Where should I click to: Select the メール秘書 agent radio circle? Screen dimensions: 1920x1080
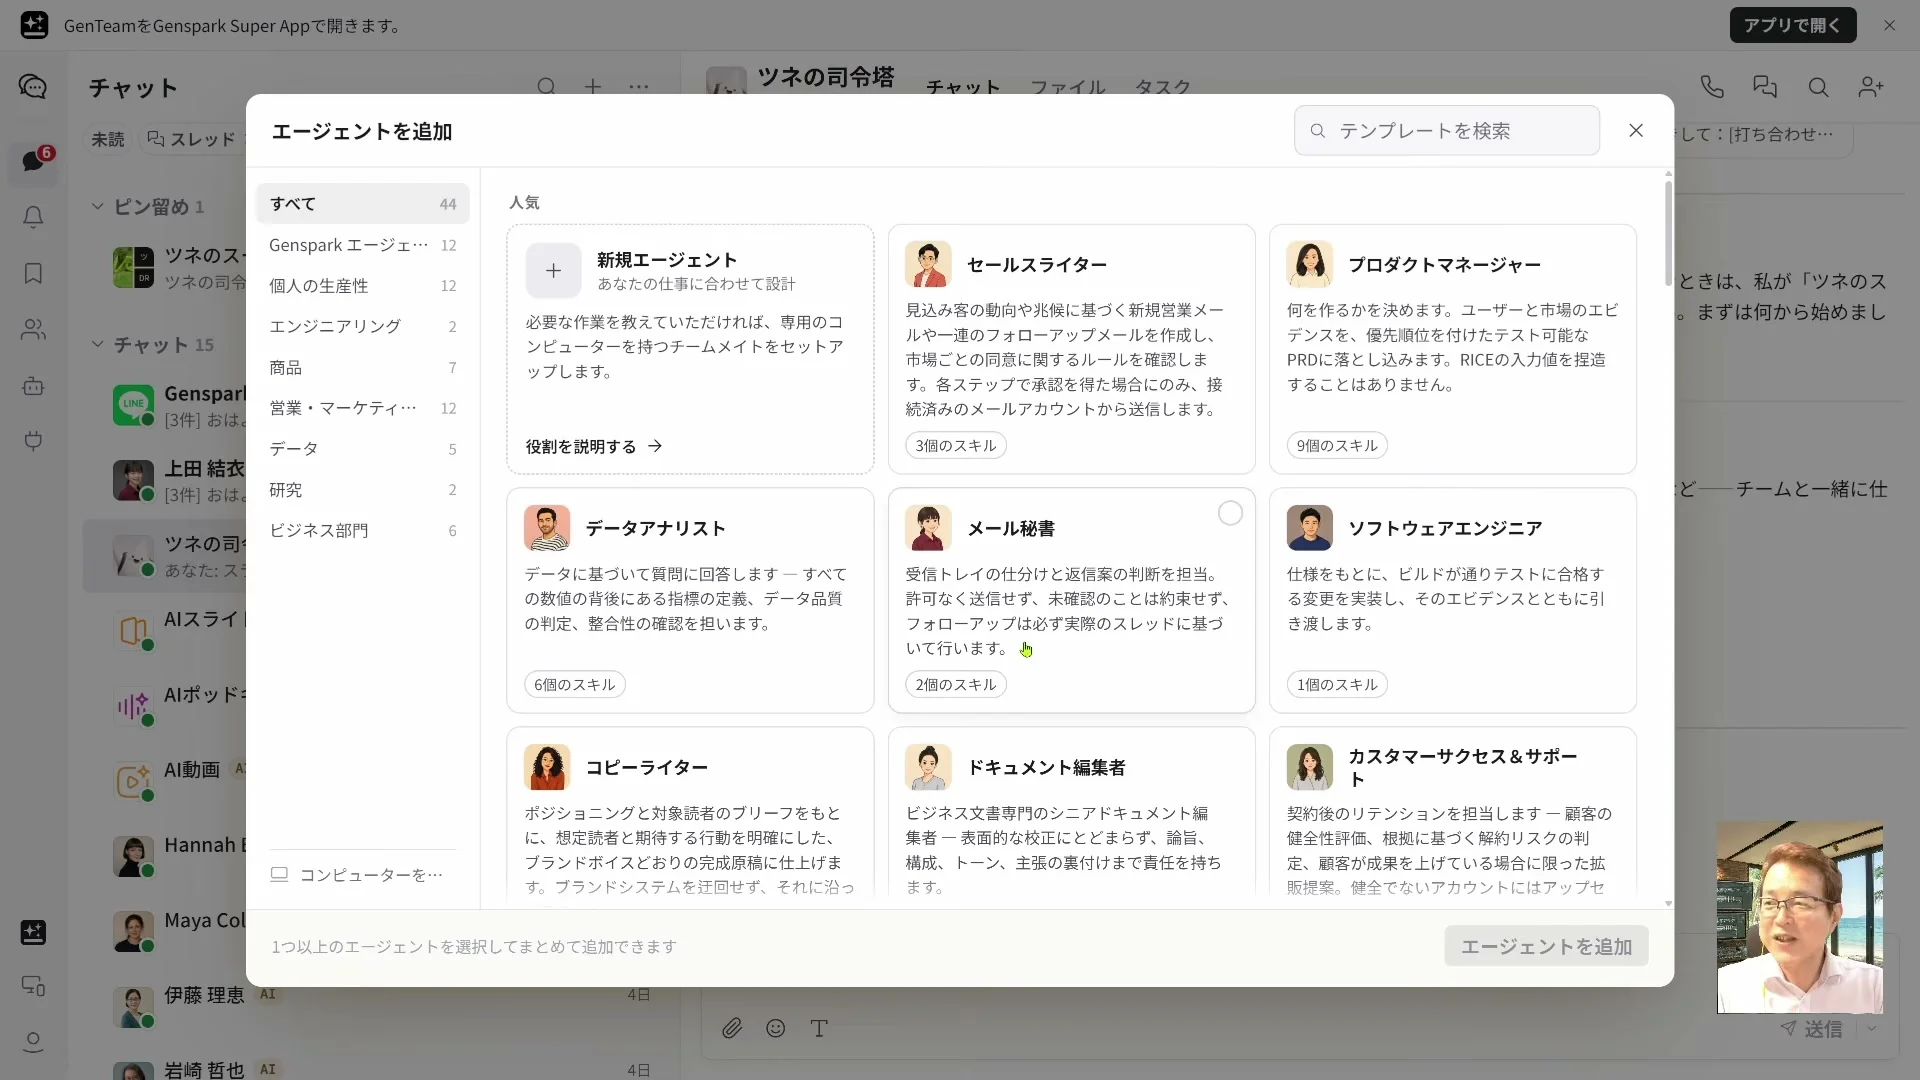1230,513
